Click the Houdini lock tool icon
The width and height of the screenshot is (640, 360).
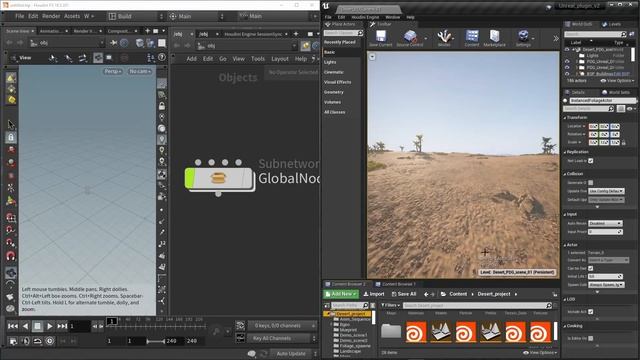11,137
